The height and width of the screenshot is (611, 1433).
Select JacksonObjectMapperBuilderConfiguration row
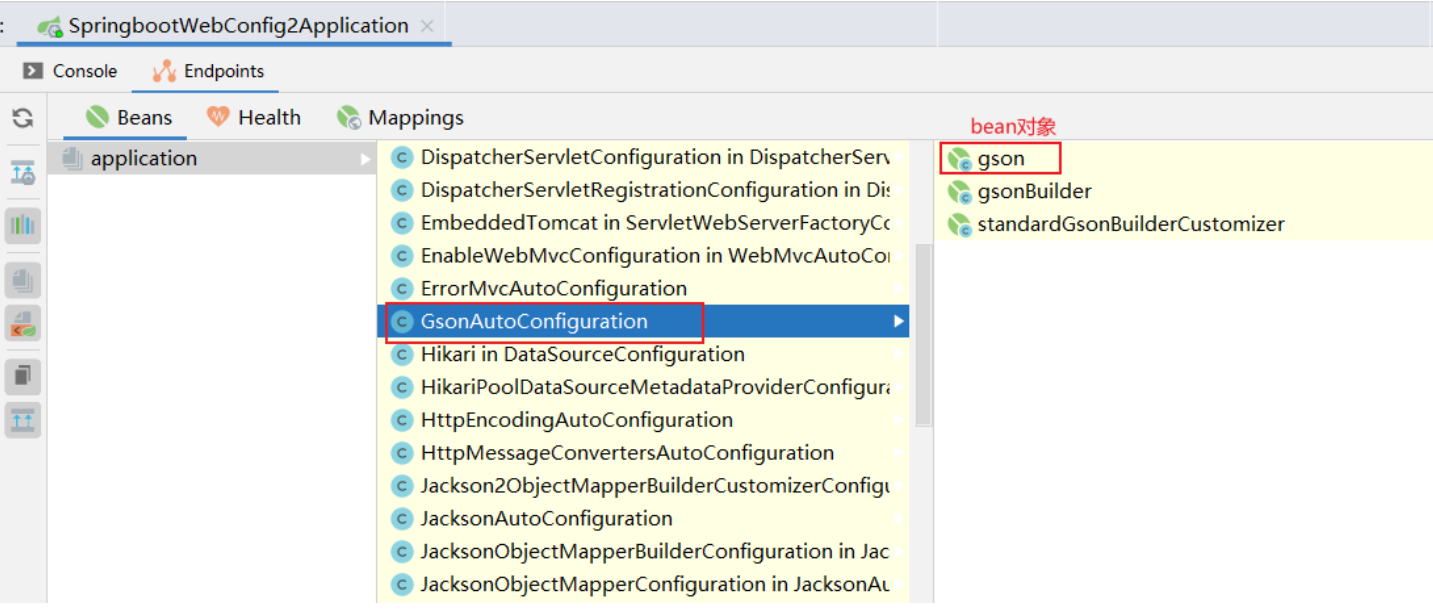(x=642, y=551)
